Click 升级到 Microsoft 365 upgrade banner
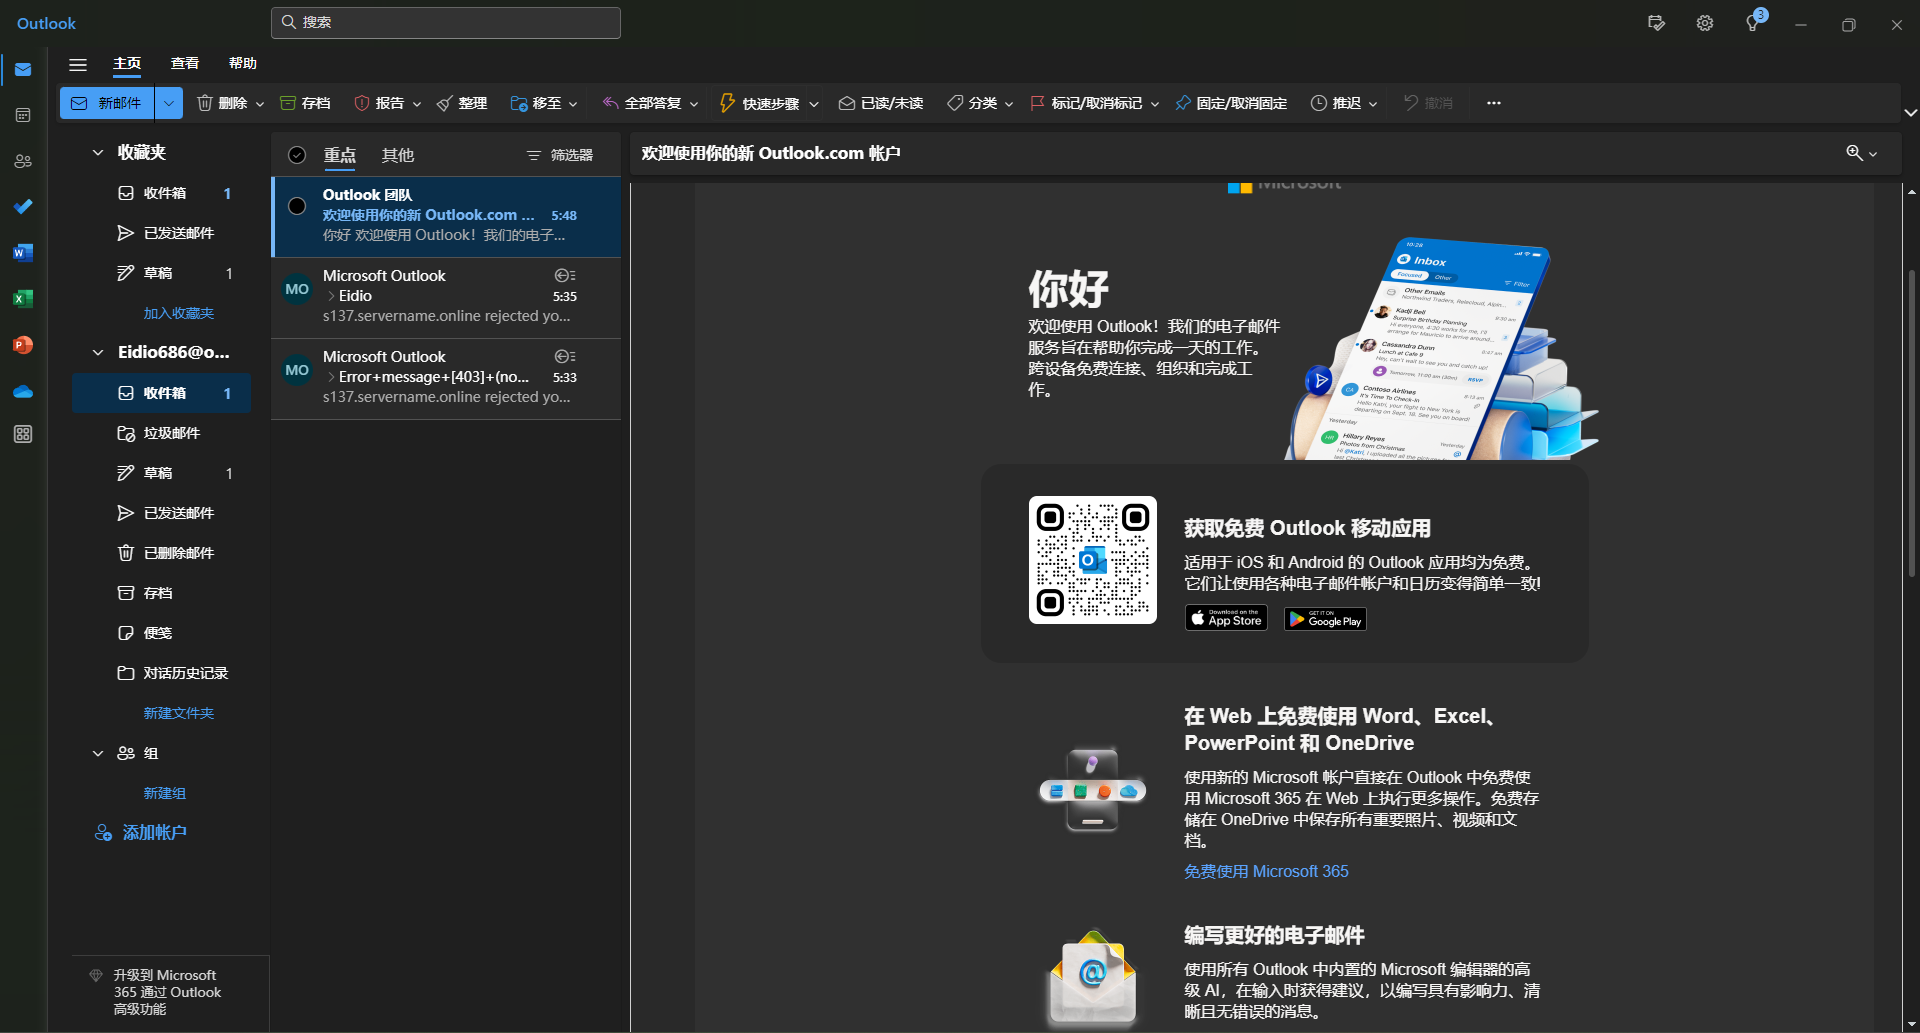Image resolution: width=1920 pixels, height=1033 pixels. [170, 992]
